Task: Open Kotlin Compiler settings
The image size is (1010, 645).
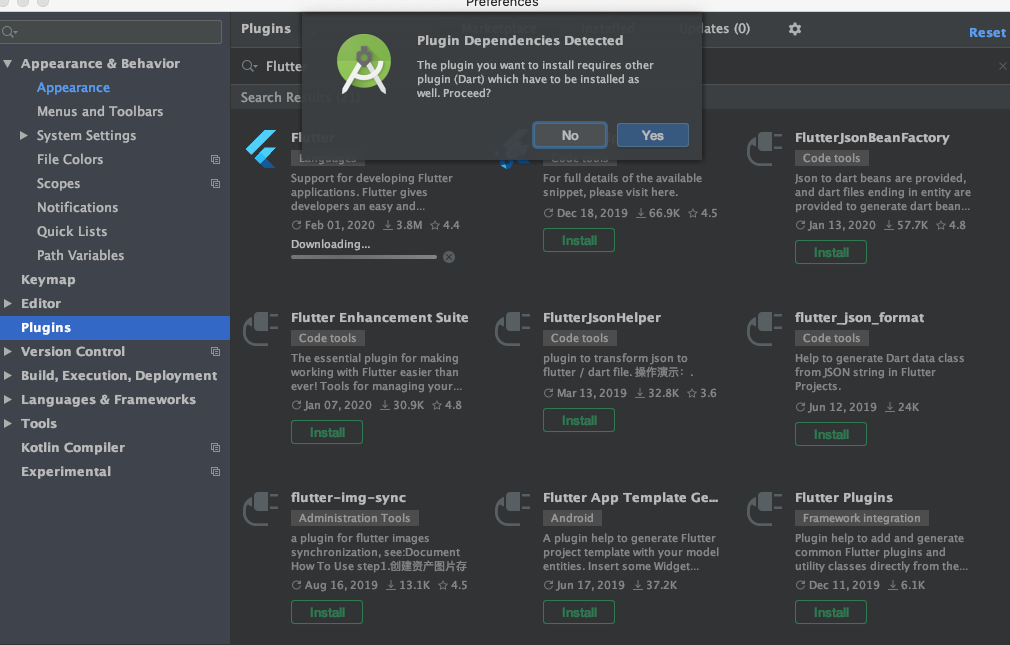Action: 73,448
